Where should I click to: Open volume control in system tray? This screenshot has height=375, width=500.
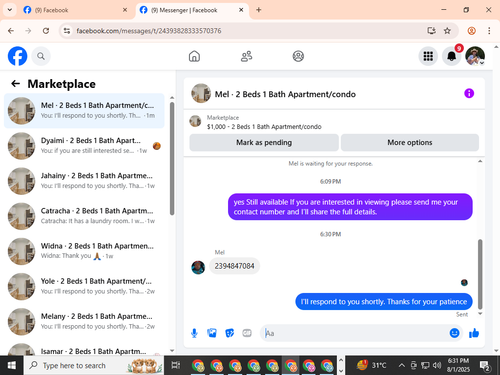(437, 365)
